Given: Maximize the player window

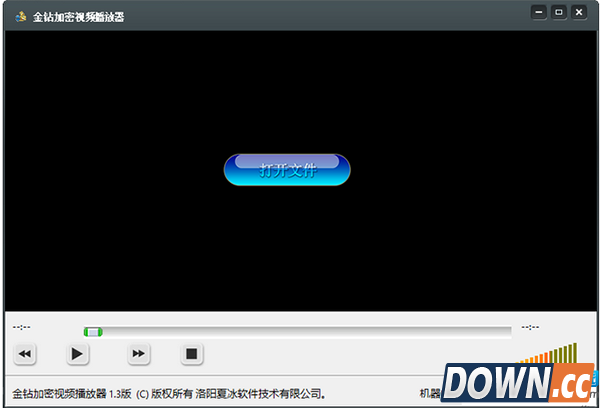Looking at the screenshot, I should point(559,12).
